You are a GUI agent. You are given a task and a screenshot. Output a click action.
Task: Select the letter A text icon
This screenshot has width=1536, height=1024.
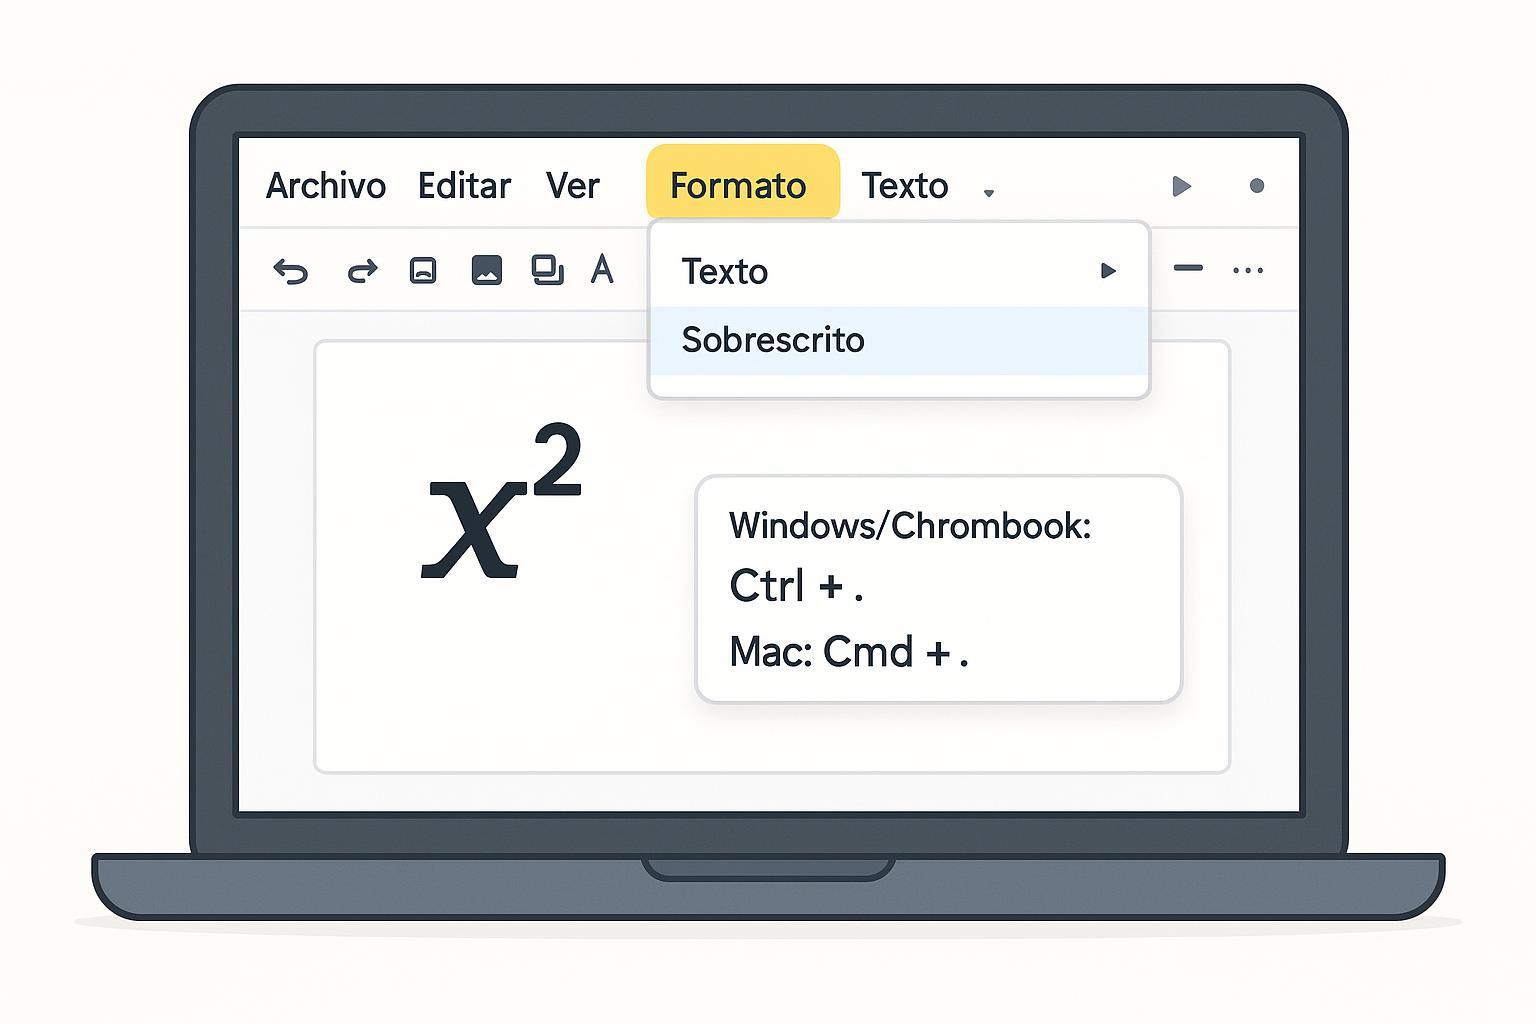[x=602, y=269]
